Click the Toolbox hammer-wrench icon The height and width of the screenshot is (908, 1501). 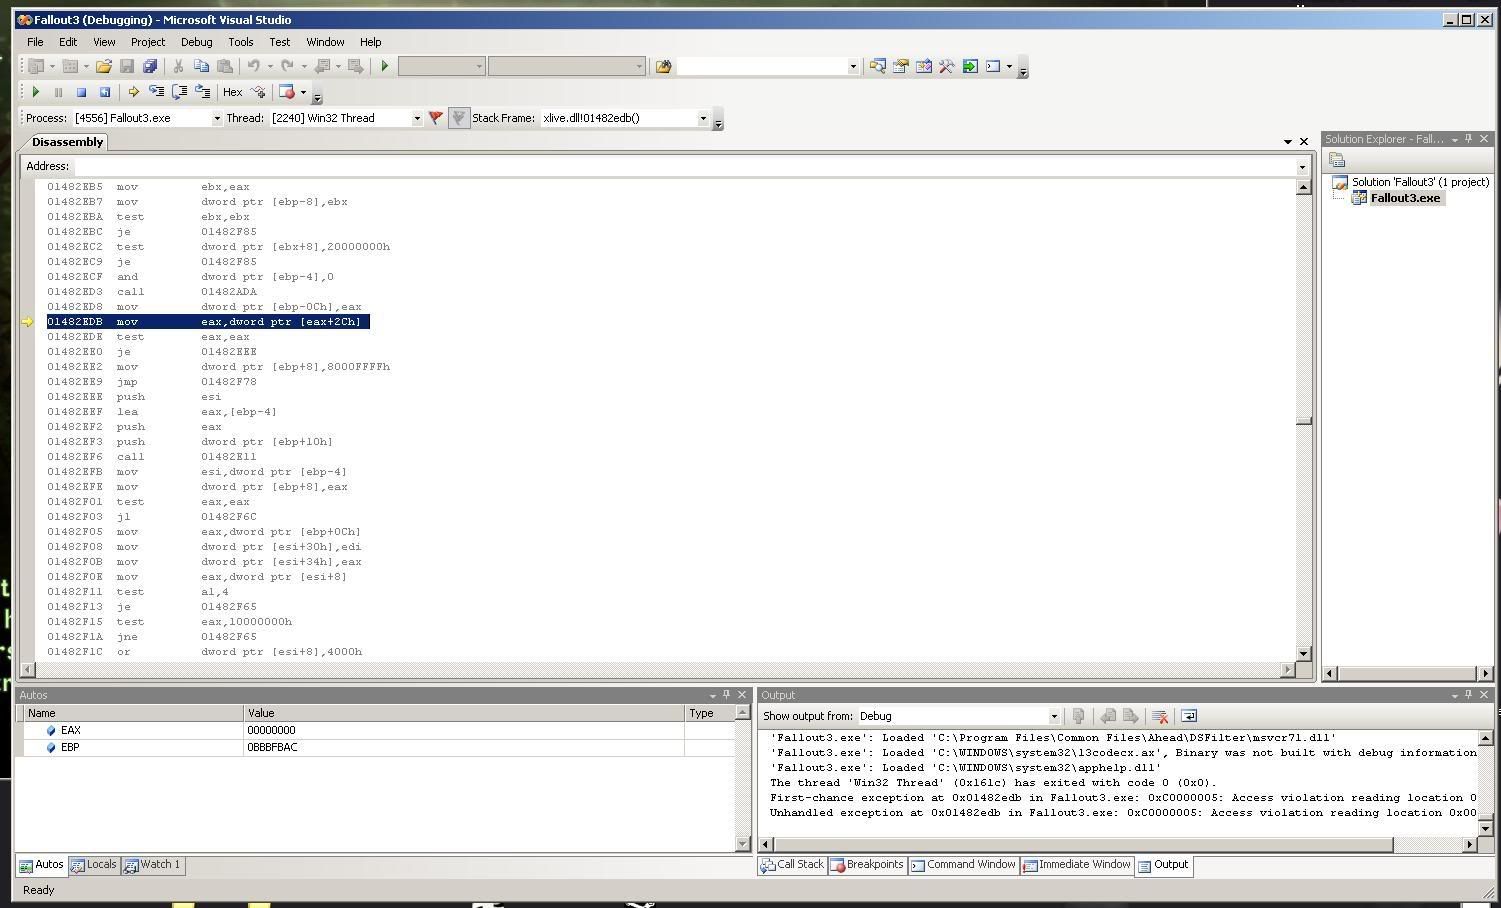coord(946,66)
